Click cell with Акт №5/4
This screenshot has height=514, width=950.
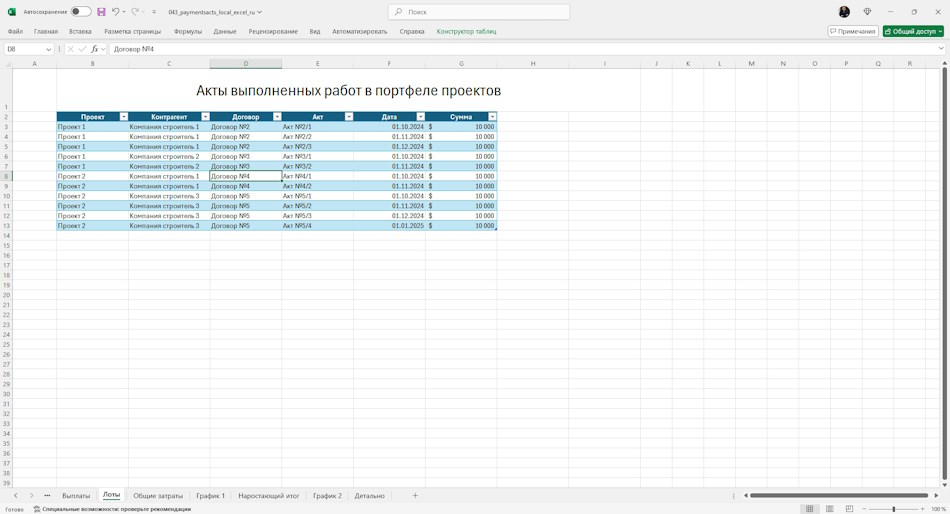pos(317,225)
